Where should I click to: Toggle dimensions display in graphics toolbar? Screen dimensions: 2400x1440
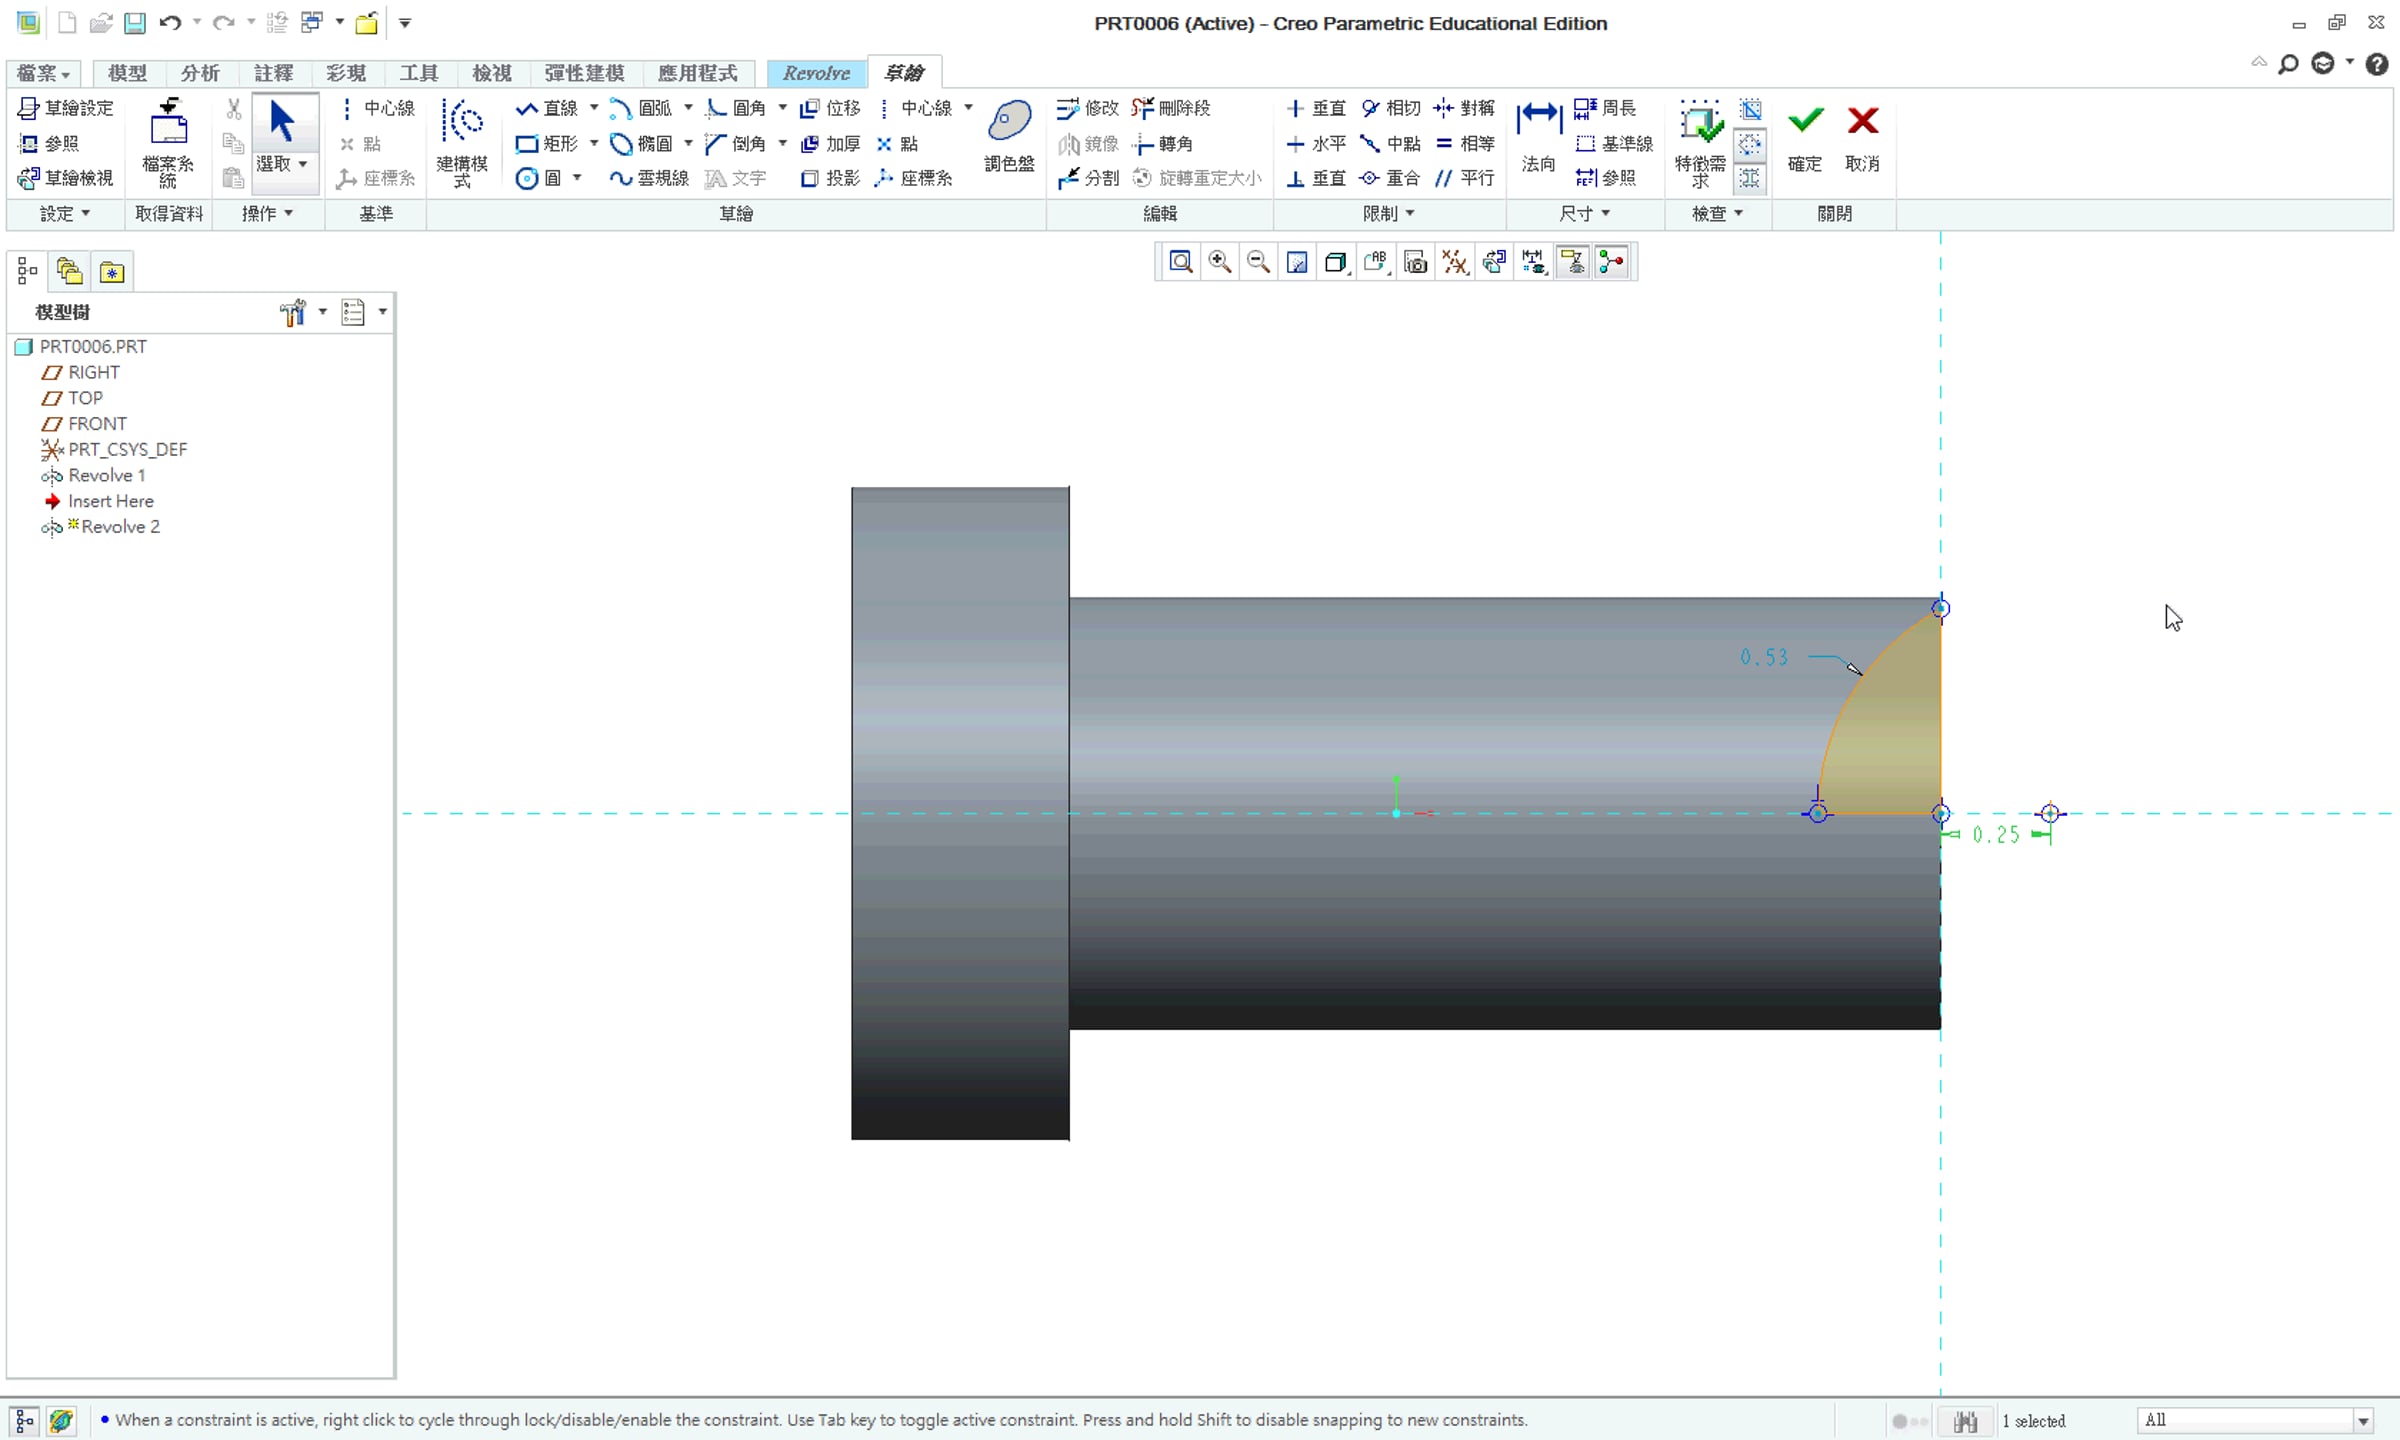coord(1533,262)
